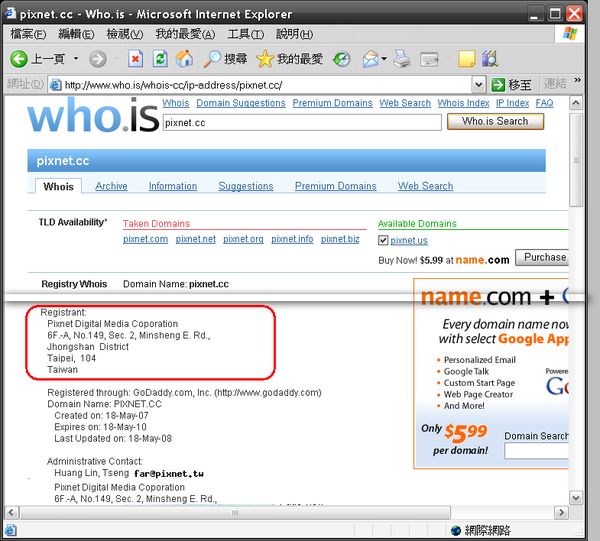The image size is (600, 541).
Task: Click the domain search field containing pixnet.cc
Action: pos(302,122)
